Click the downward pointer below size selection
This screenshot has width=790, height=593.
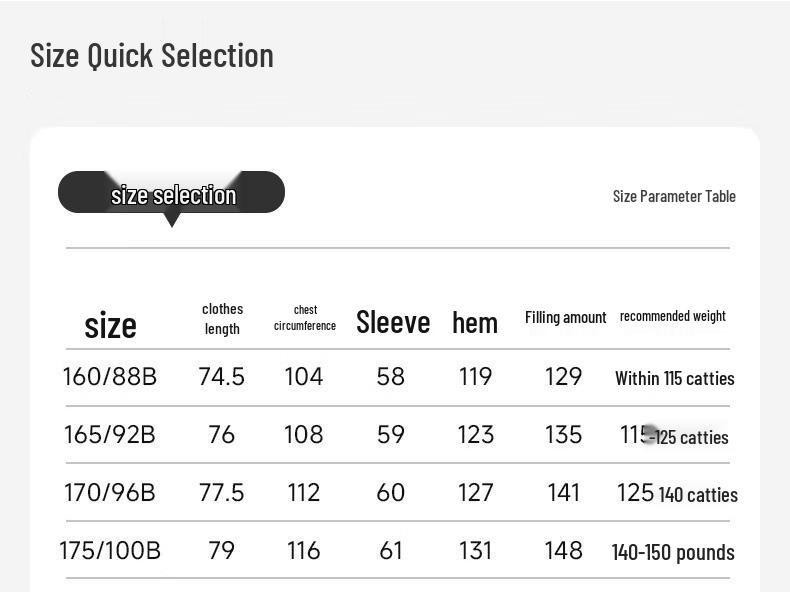(x=171, y=221)
